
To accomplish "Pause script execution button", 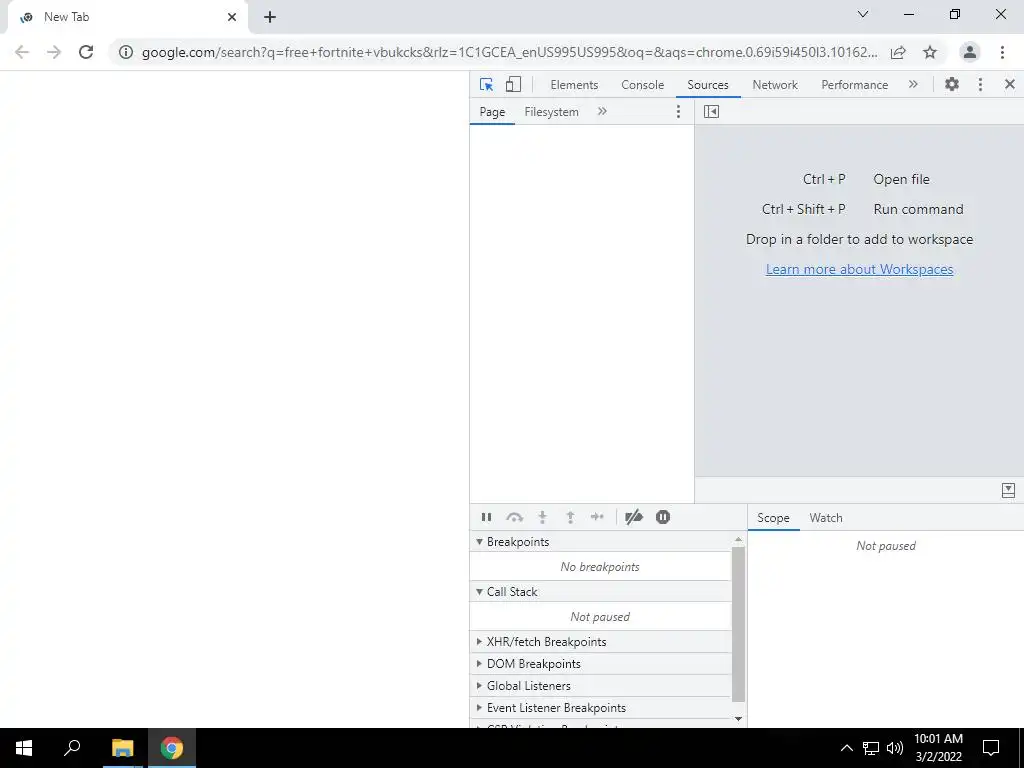I will (487, 517).
